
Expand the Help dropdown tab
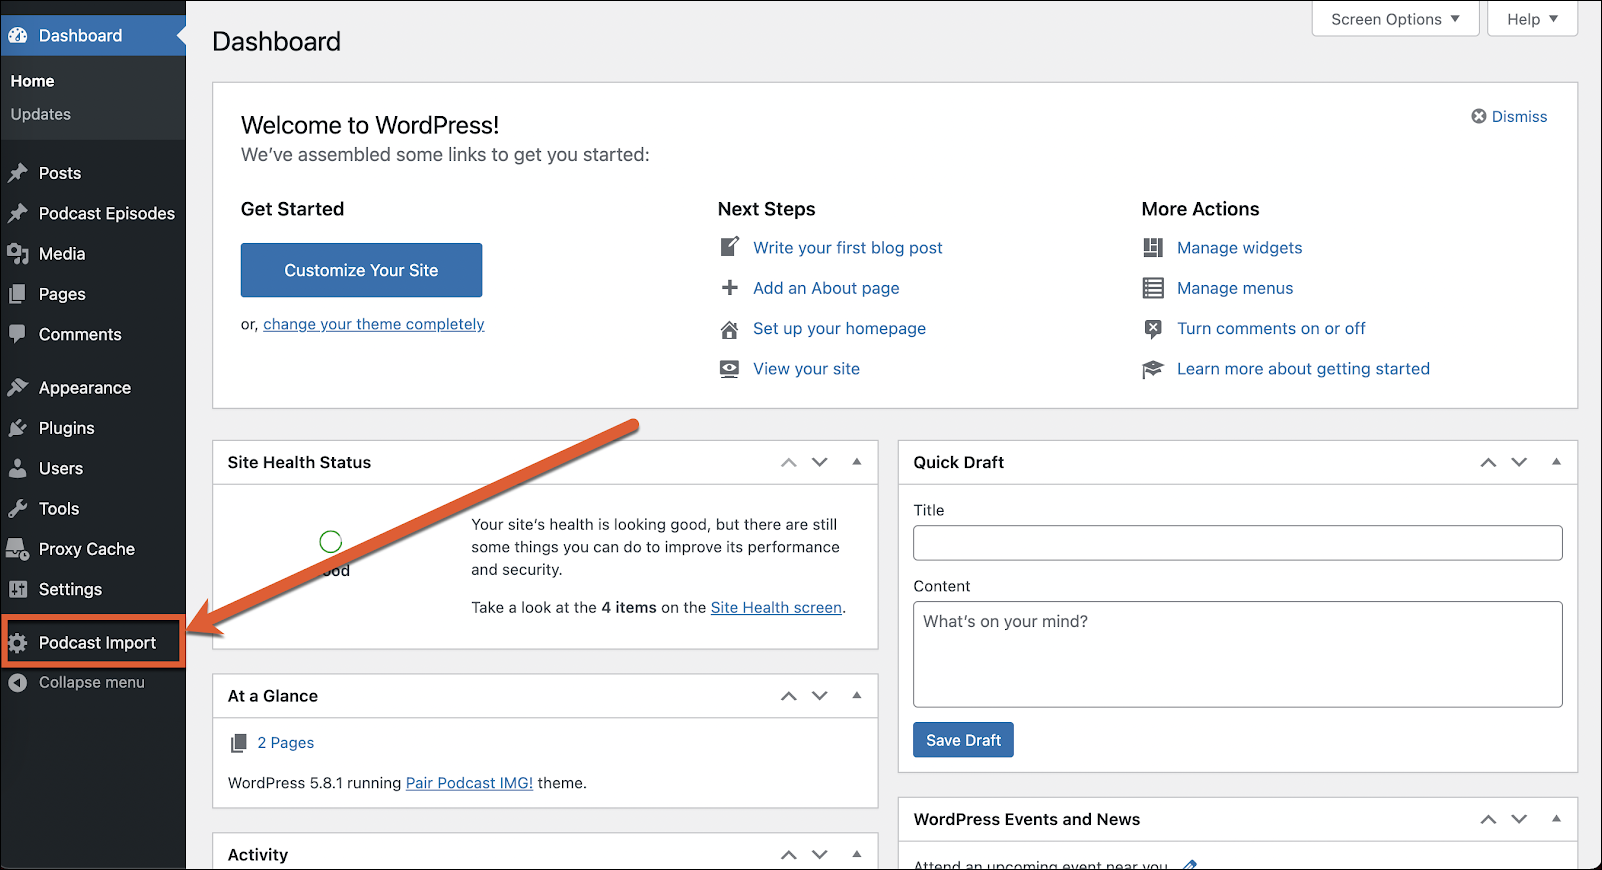[1532, 19]
